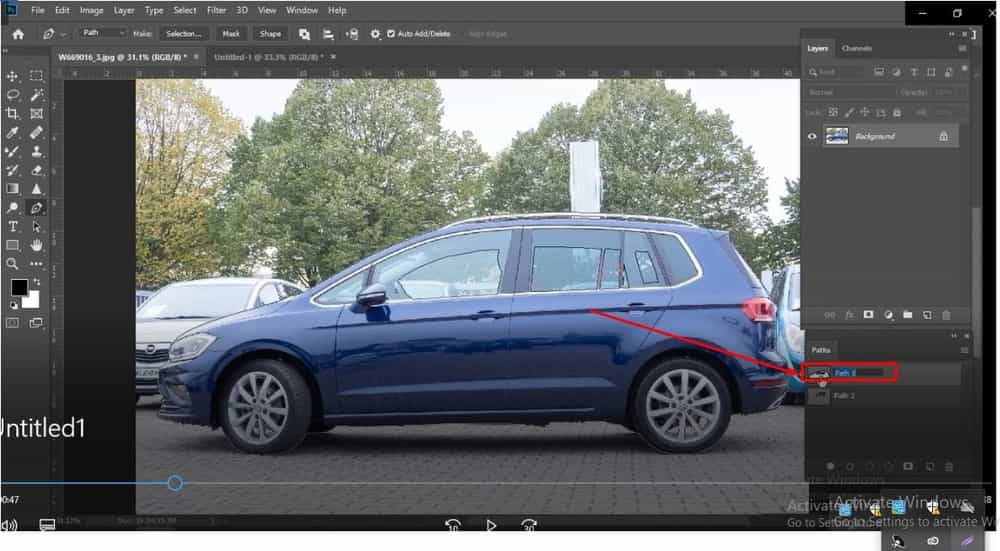Select the Dodge tool
The height and width of the screenshot is (551, 1000).
point(12,208)
